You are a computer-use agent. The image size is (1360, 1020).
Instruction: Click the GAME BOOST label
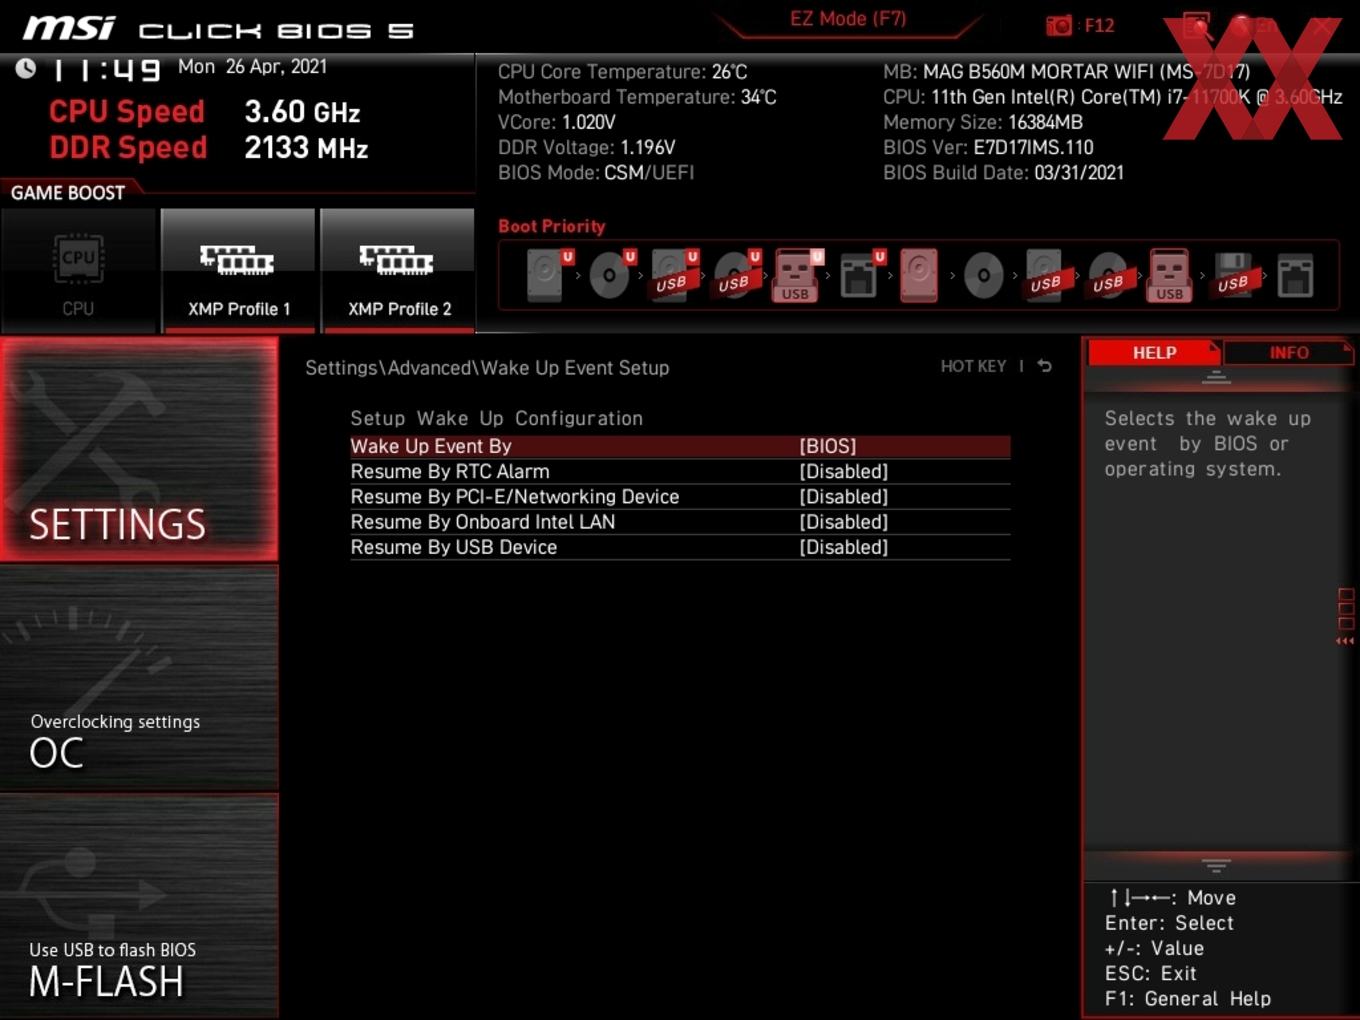tap(68, 193)
